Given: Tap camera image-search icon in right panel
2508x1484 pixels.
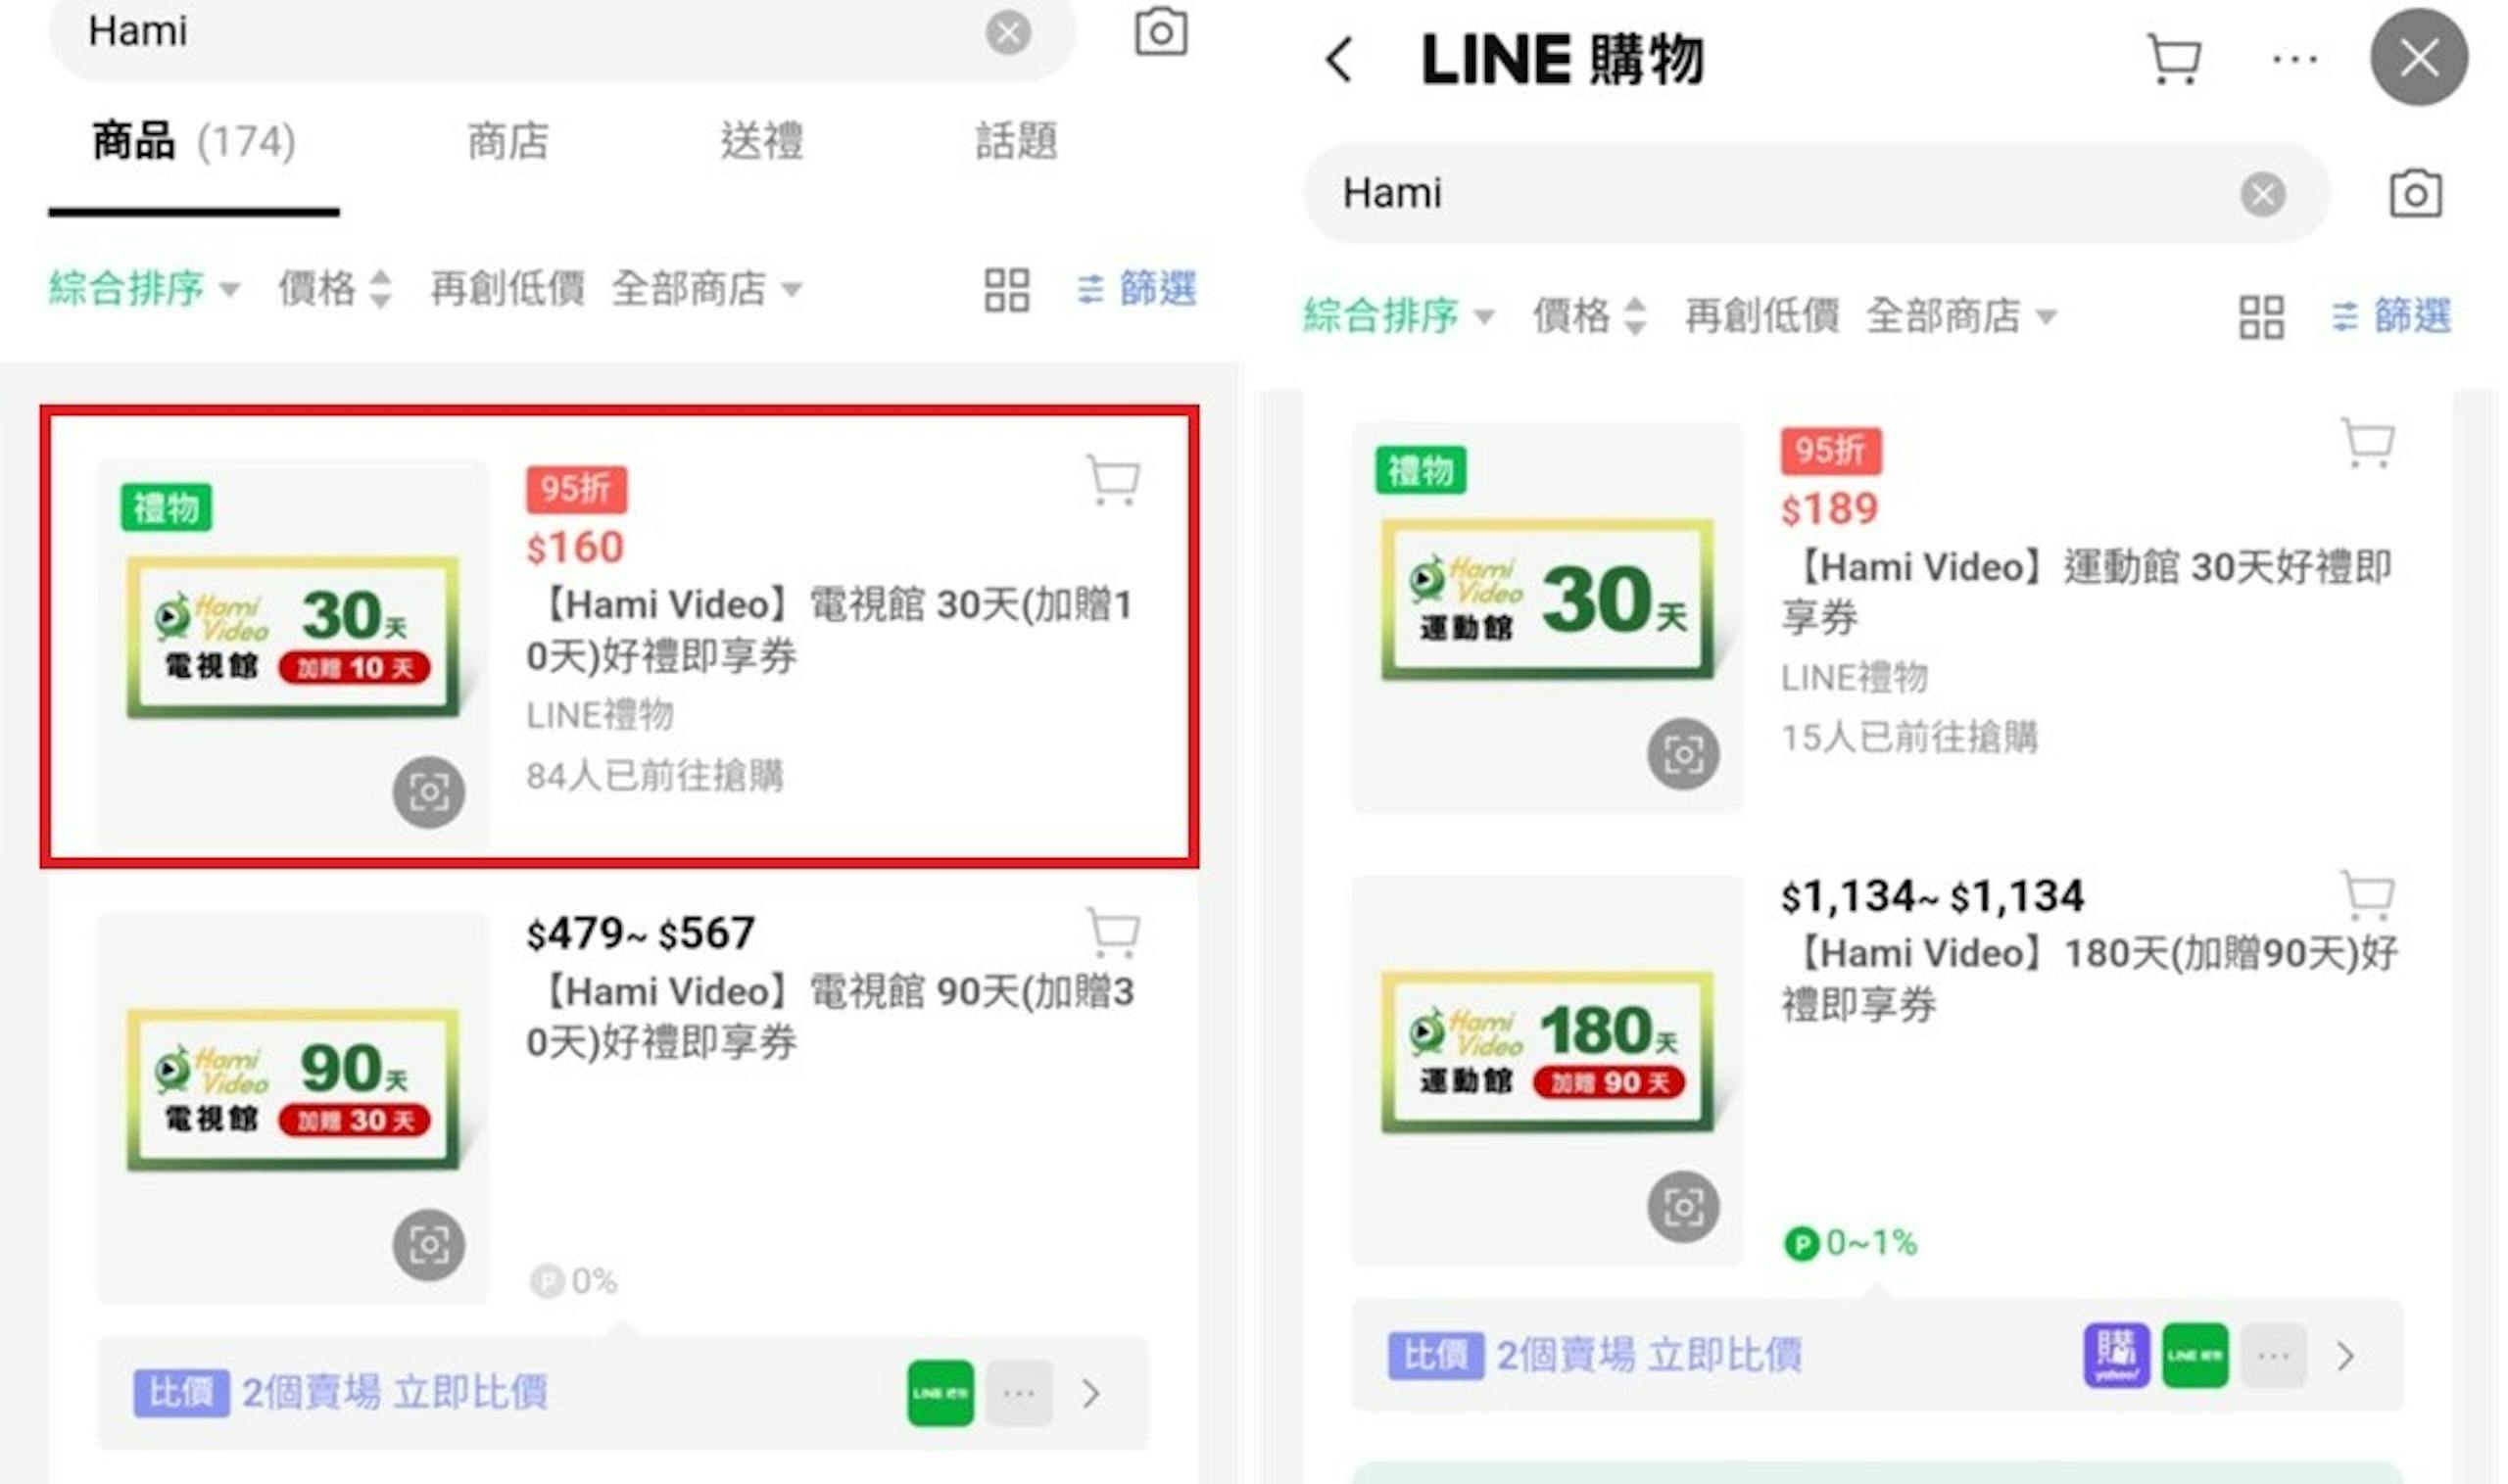Looking at the screenshot, I should point(2415,193).
